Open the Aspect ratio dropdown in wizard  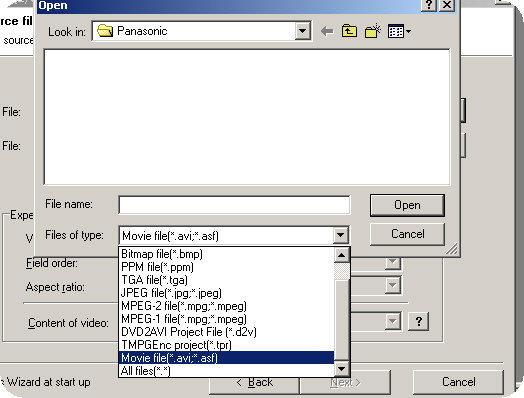tap(393, 285)
